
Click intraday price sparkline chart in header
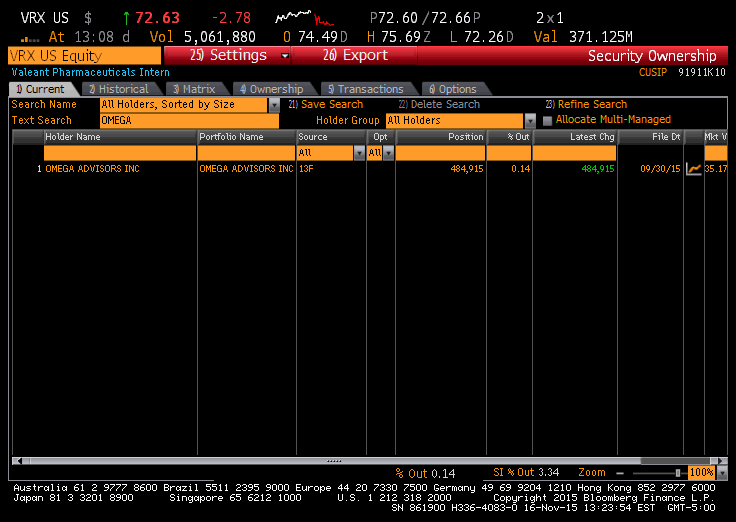click(x=304, y=18)
